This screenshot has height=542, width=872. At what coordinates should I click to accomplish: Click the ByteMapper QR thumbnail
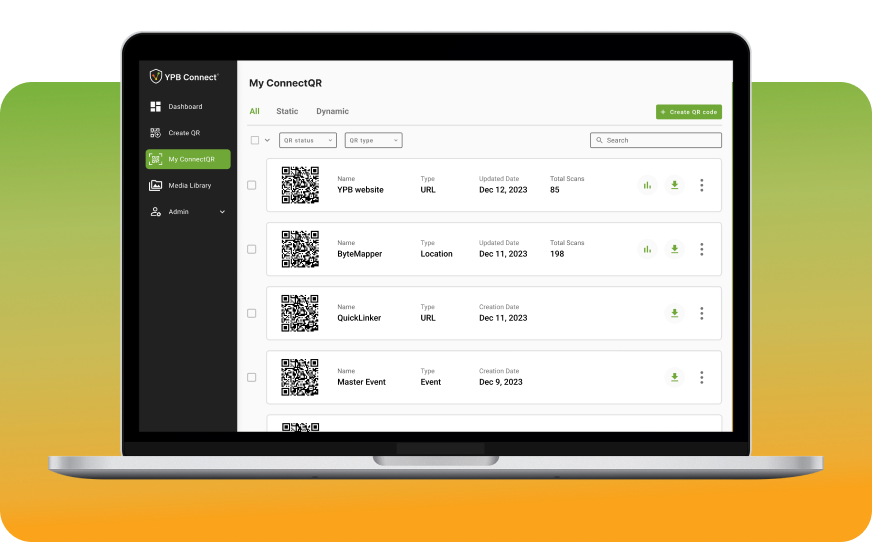coord(300,249)
